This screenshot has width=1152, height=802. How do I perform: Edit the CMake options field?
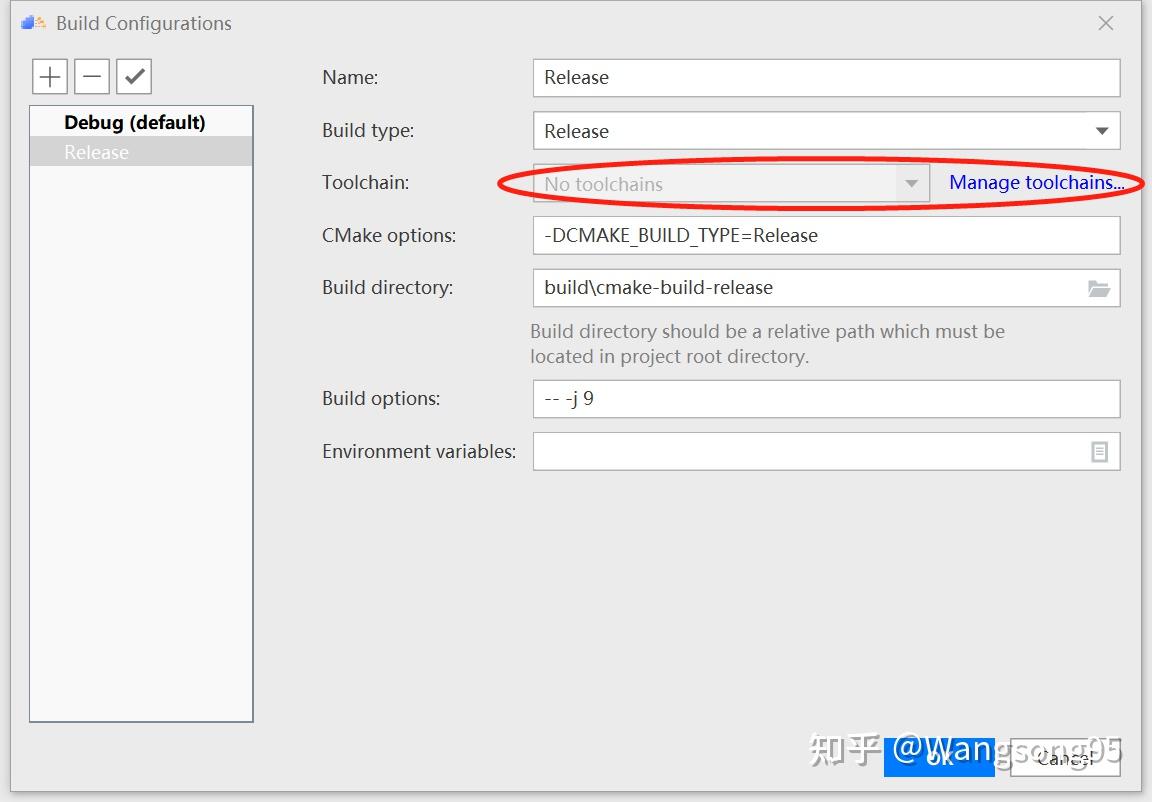point(827,235)
